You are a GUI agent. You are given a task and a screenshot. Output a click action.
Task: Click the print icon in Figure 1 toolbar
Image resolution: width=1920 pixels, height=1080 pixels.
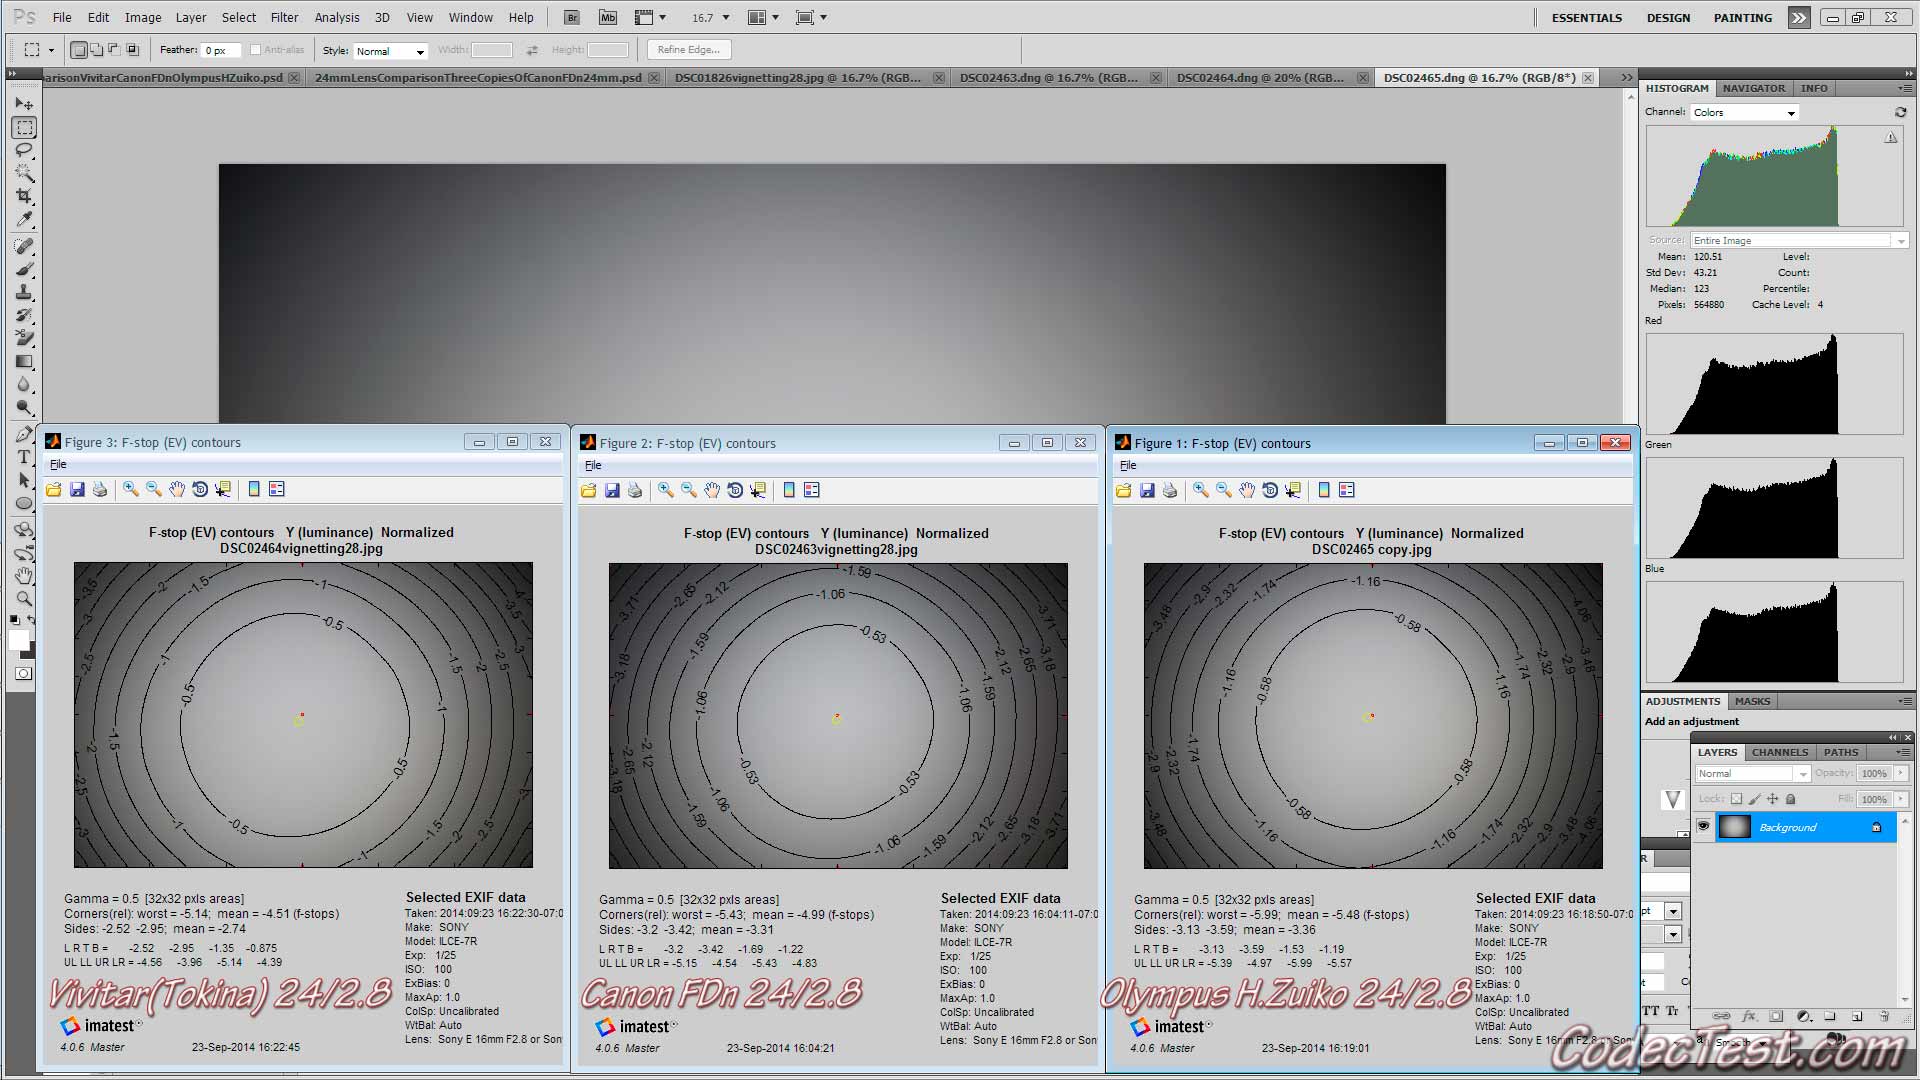pos(1170,490)
